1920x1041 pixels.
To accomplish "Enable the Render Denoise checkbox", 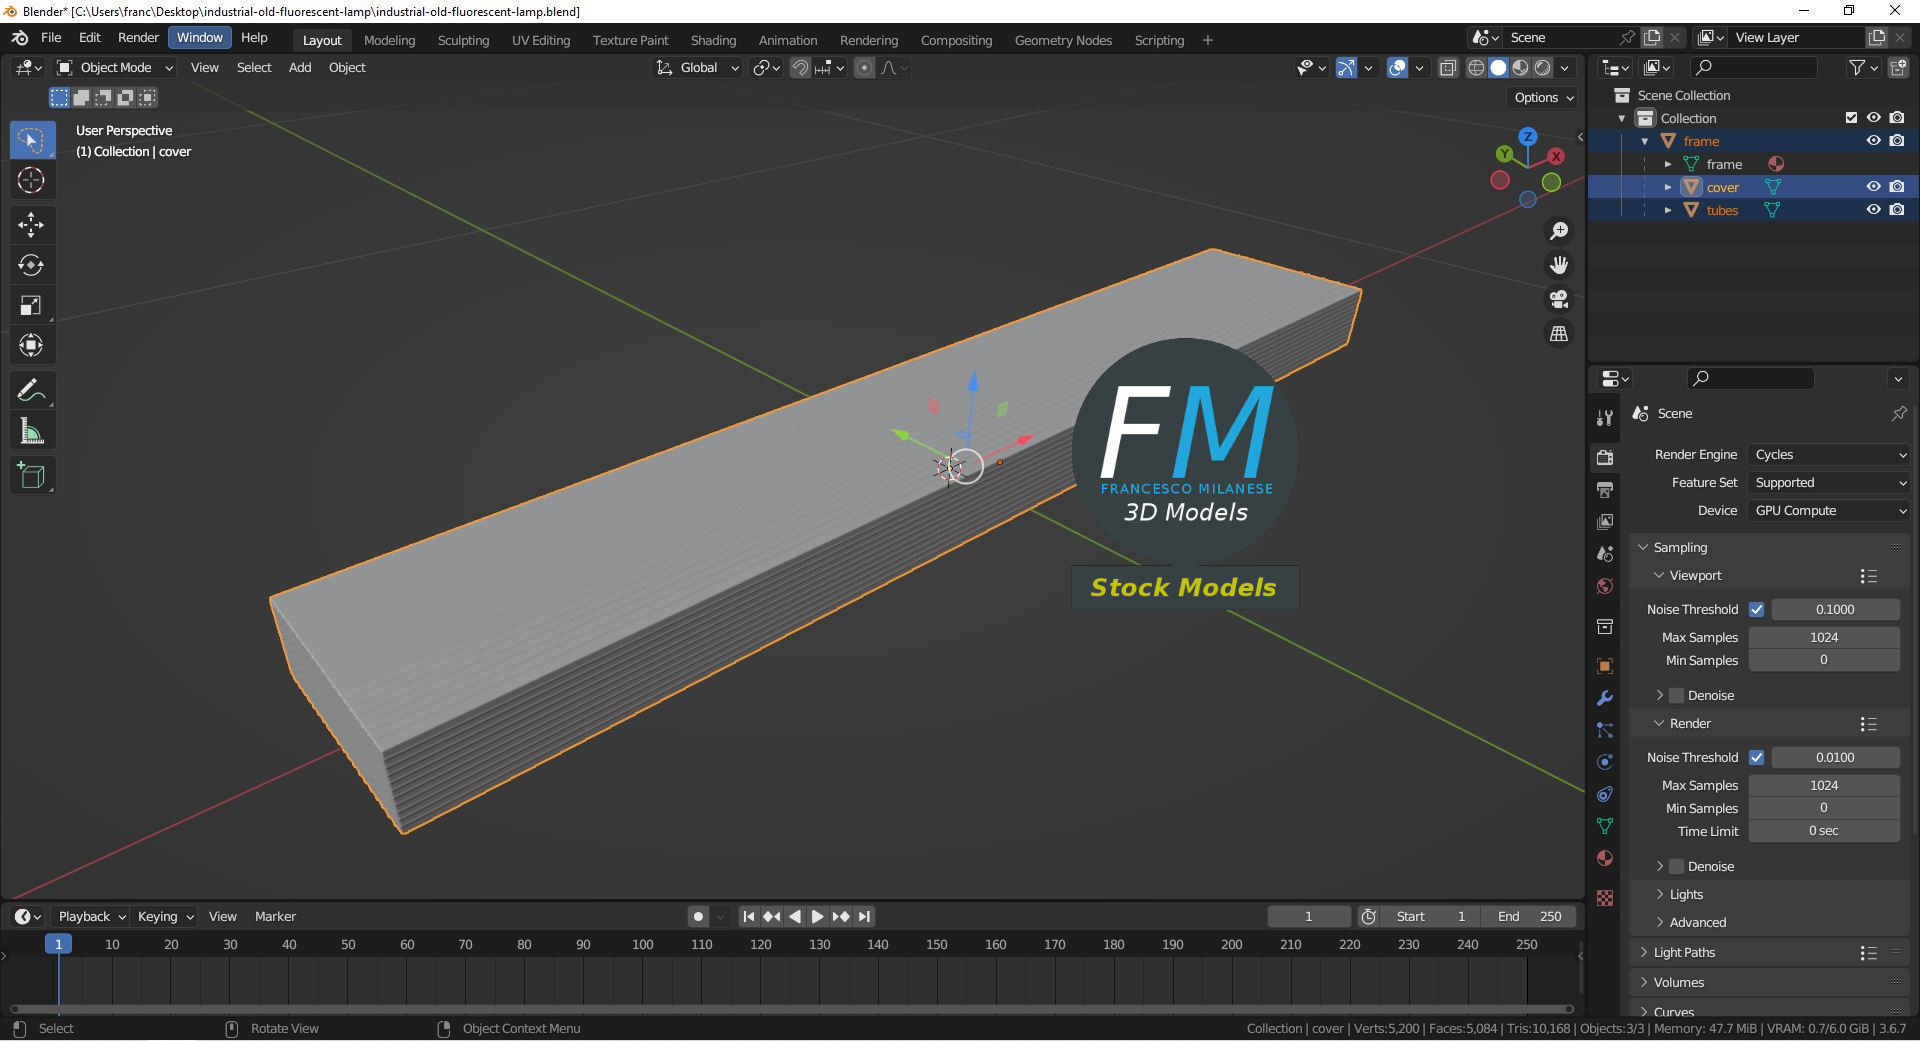I will tap(1677, 866).
